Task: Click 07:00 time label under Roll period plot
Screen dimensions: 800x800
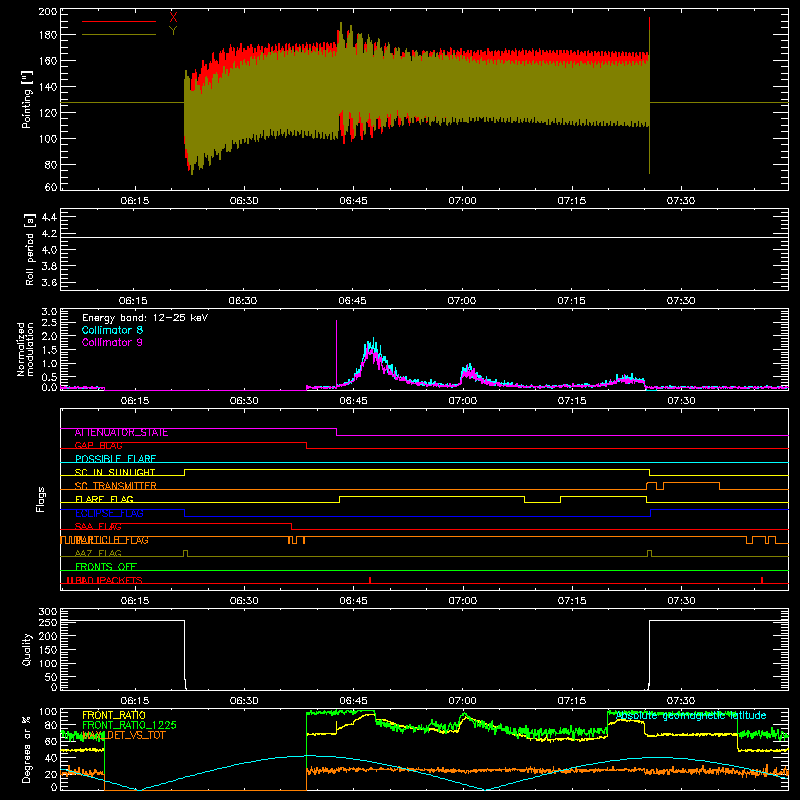Action: pyautogui.click(x=462, y=301)
